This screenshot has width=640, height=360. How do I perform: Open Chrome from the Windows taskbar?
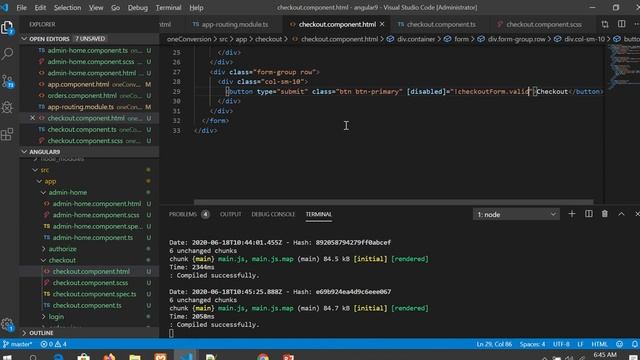pyautogui.click(x=263, y=357)
